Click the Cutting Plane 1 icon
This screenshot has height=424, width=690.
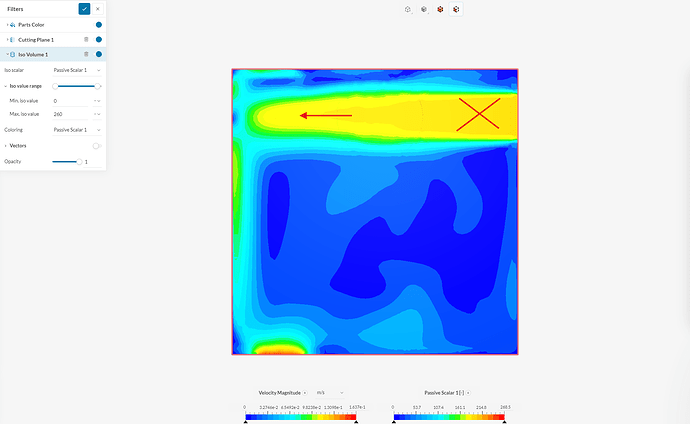pyautogui.click(x=12, y=40)
